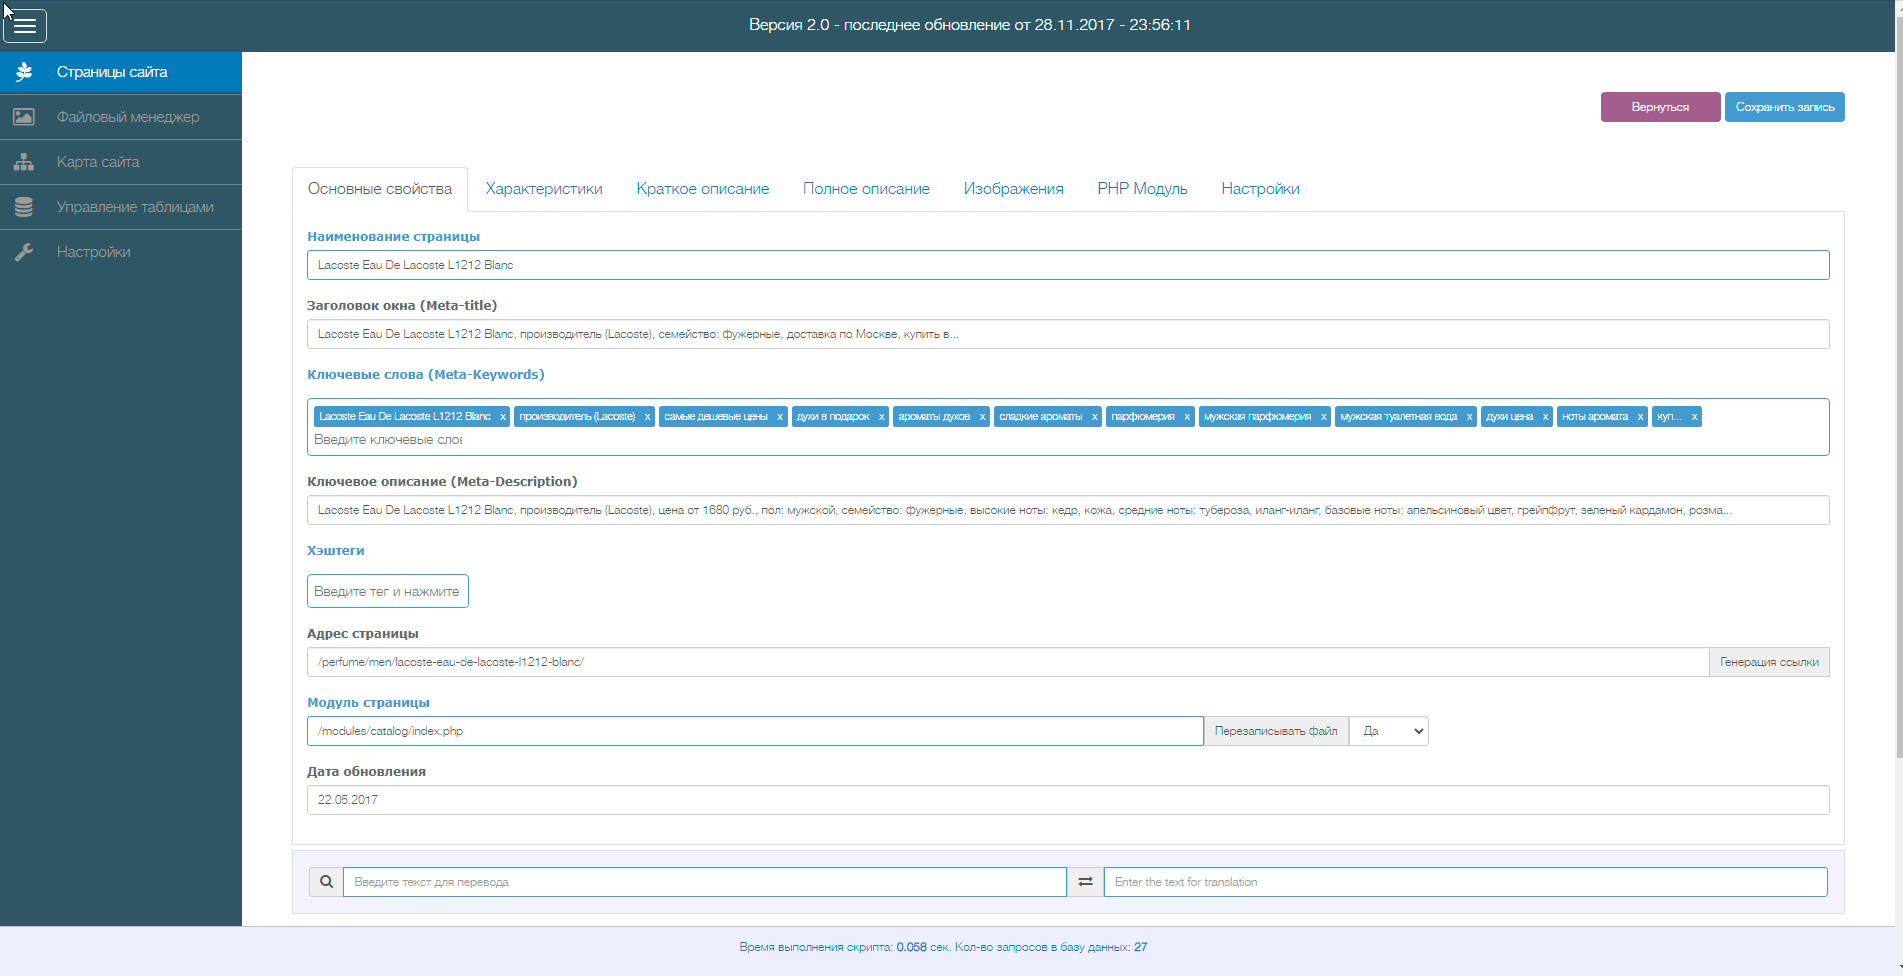Click the sitemap icon for Карта сайта
The height and width of the screenshot is (976, 1903).
[24, 162]
